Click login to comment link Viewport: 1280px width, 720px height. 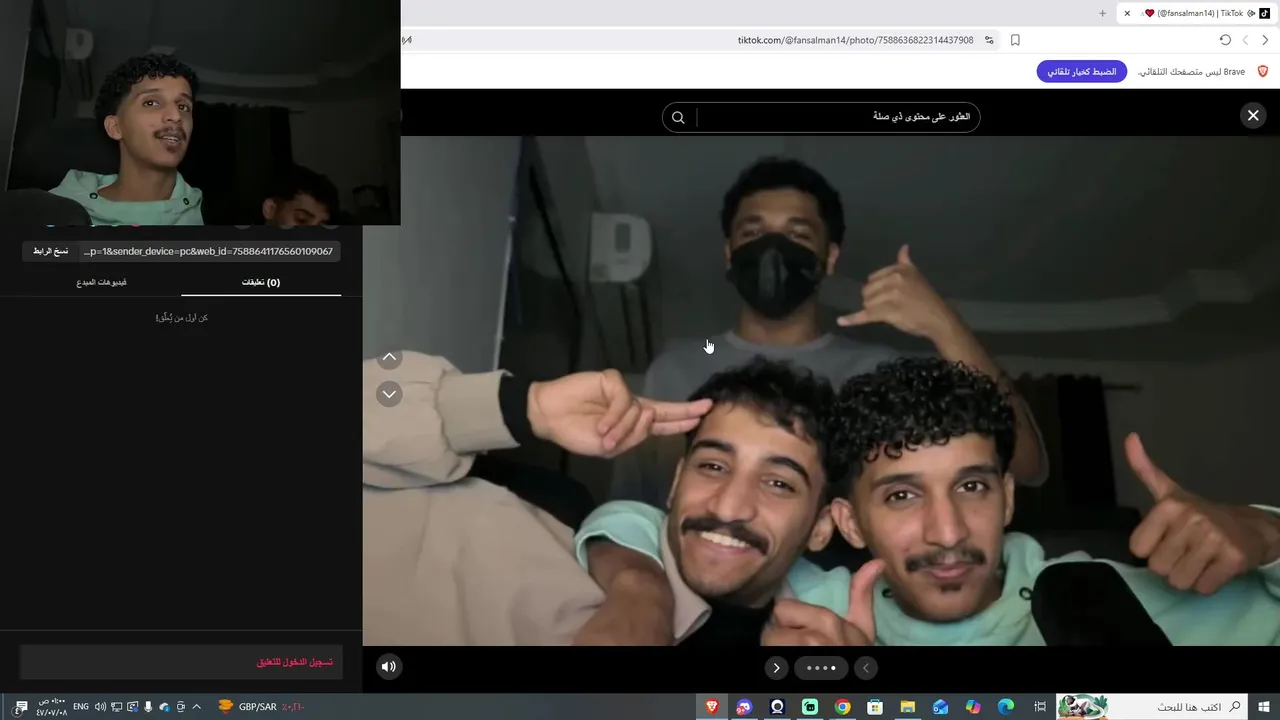point(295,662)
